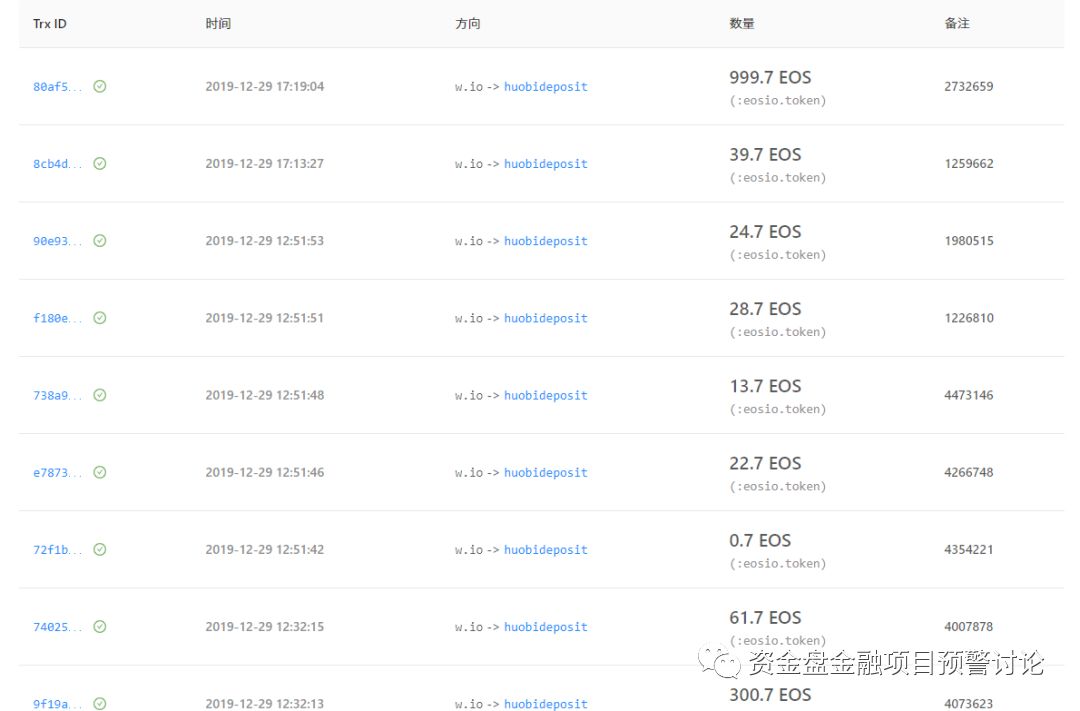The width and height of the screenshot is (1080, 711).
Task: Click the 方向 column header
Action: pos(468,23)
